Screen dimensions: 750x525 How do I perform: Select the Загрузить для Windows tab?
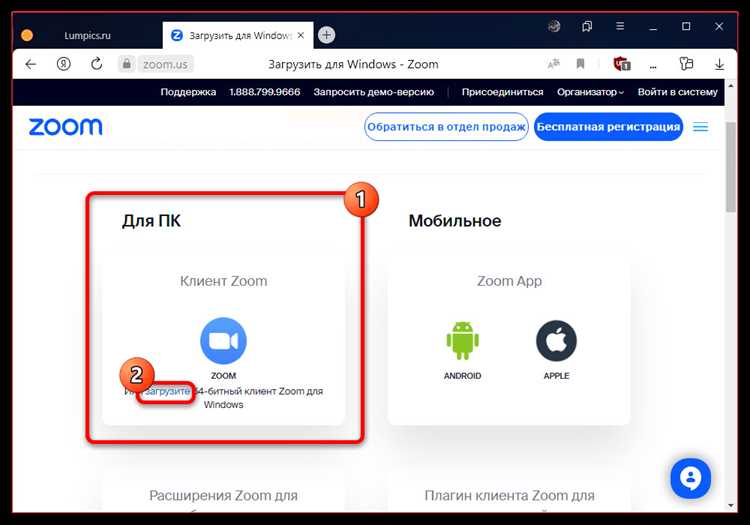(238, 35)
